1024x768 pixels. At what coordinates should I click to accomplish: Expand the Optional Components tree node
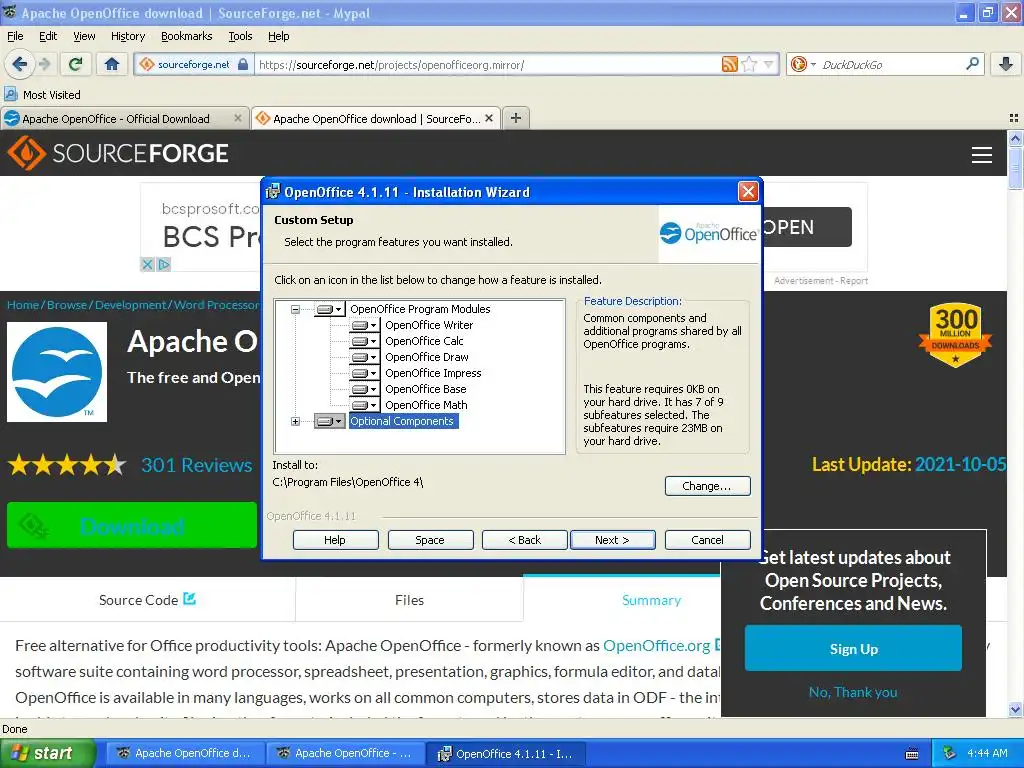click(x=295, y=422)
